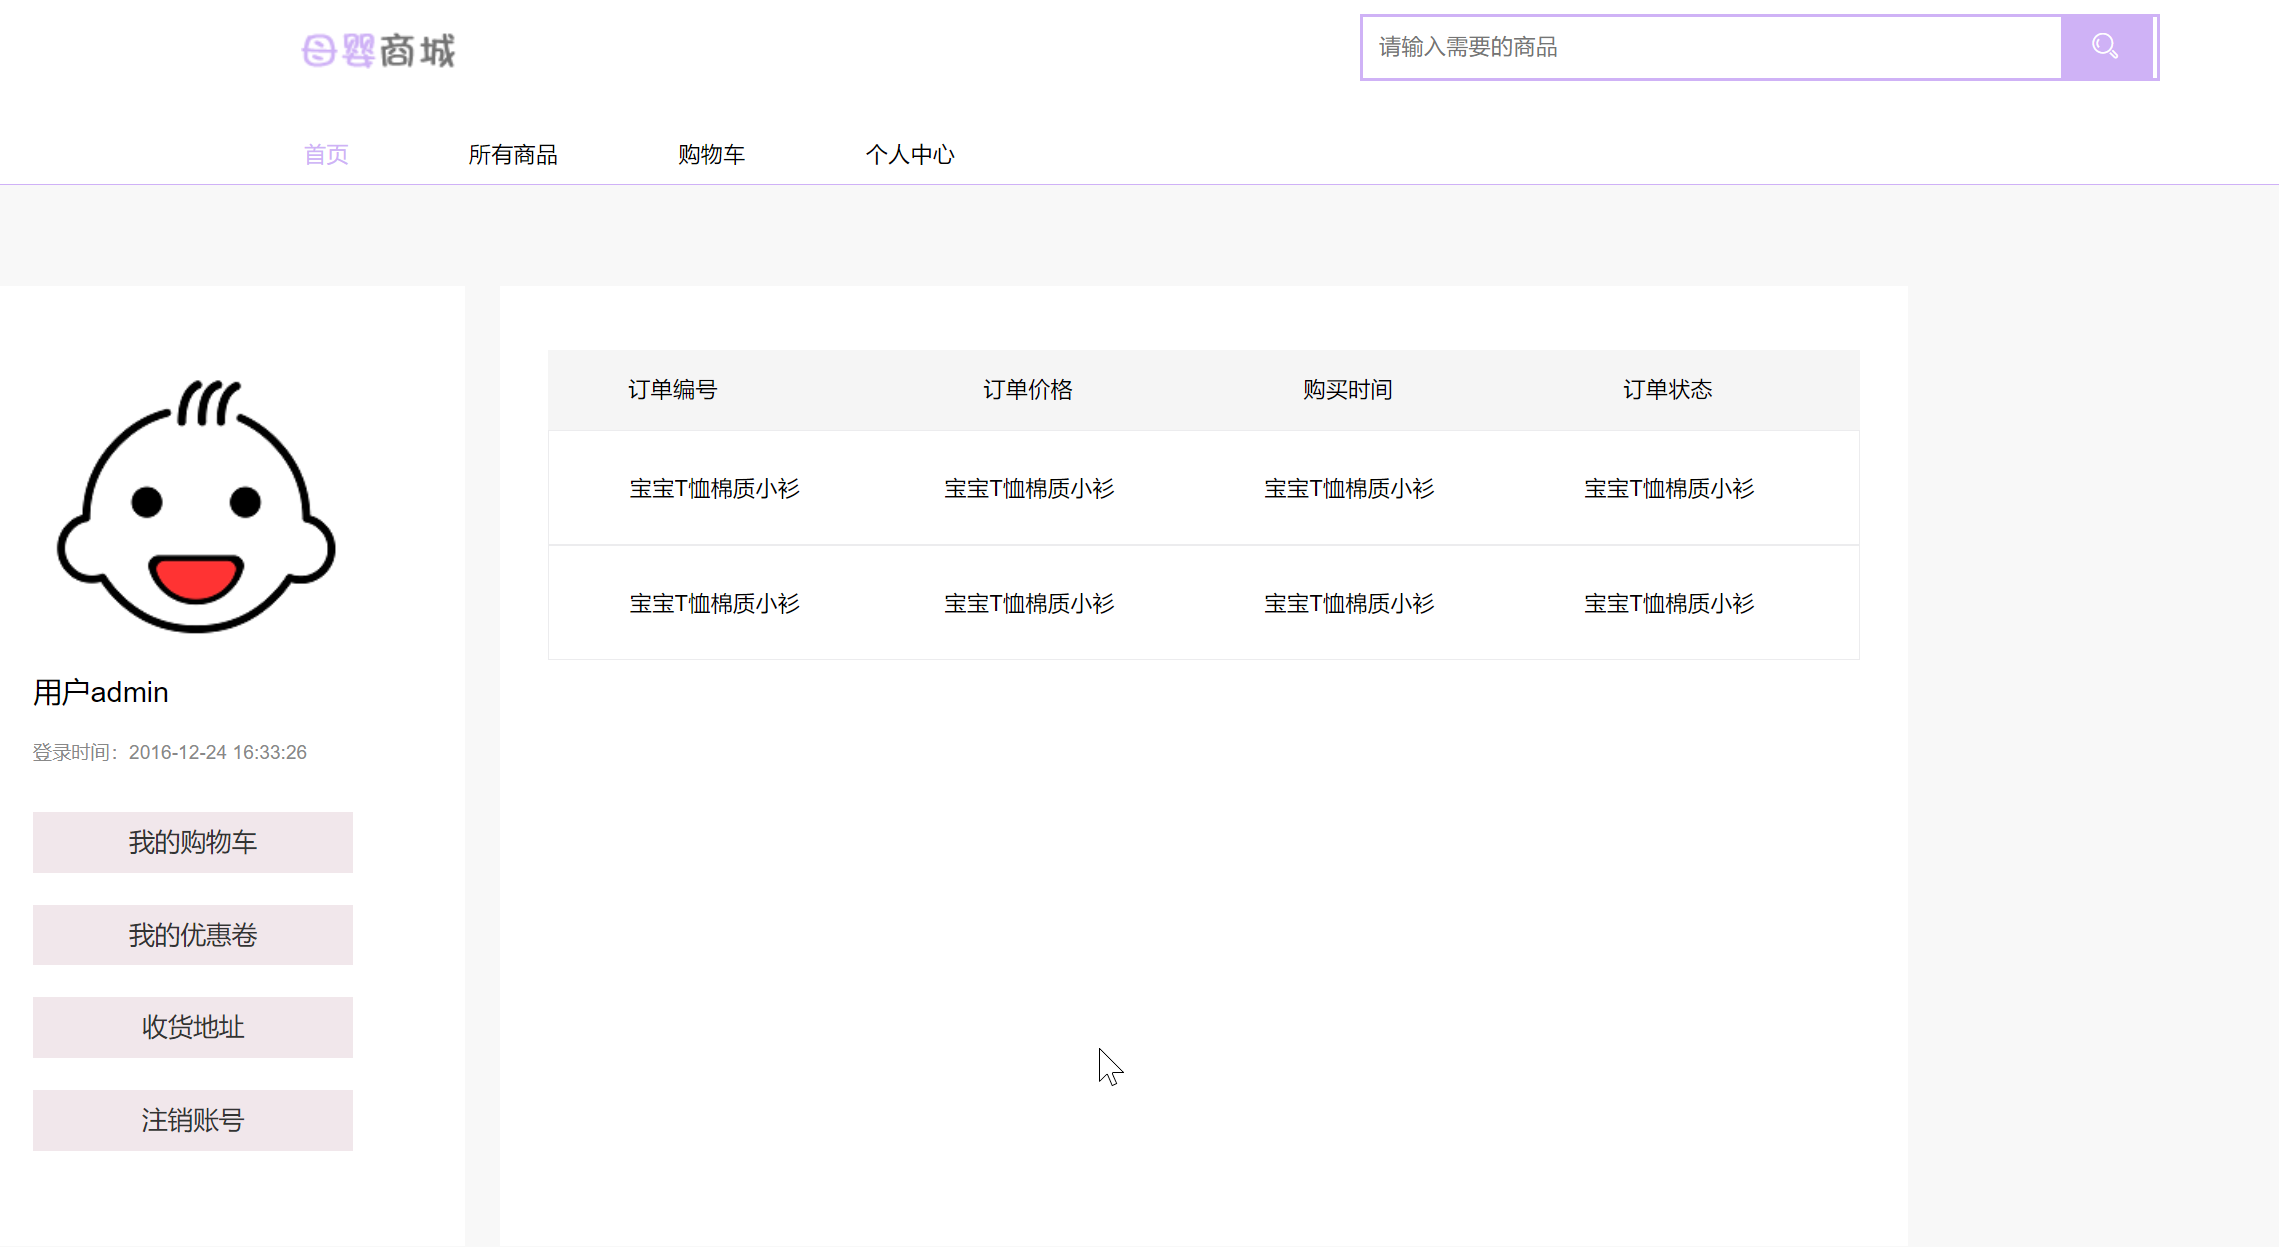Image resolution: width=2279 pixels, height=1247 pixels.
Task: Click the 母婴商城 logo
Action: (378, 50)
